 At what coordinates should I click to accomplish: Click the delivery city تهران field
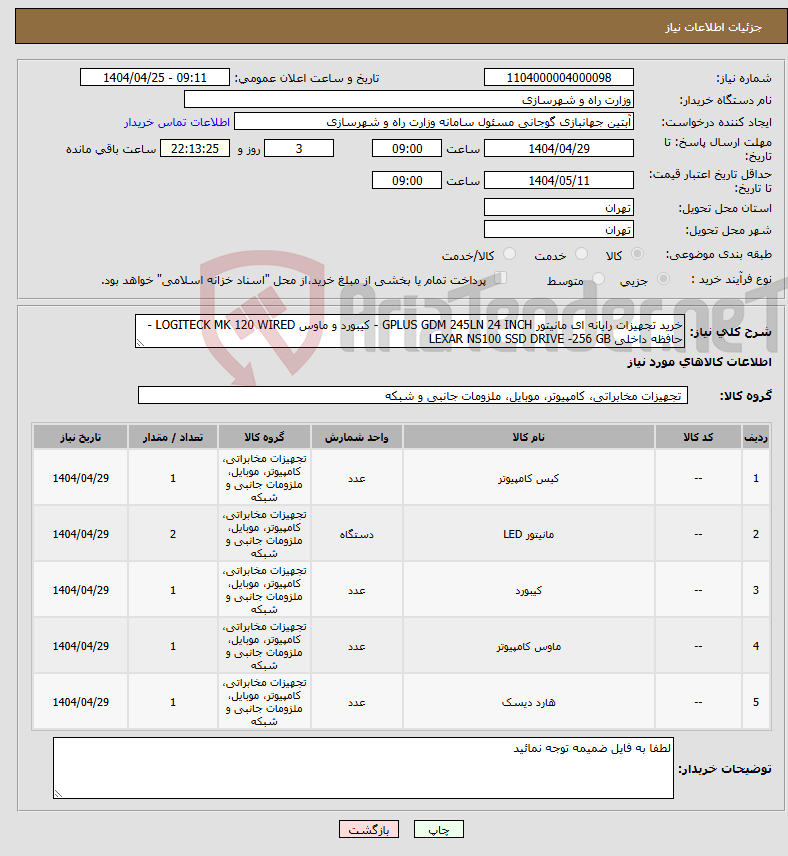pos(559,230)
